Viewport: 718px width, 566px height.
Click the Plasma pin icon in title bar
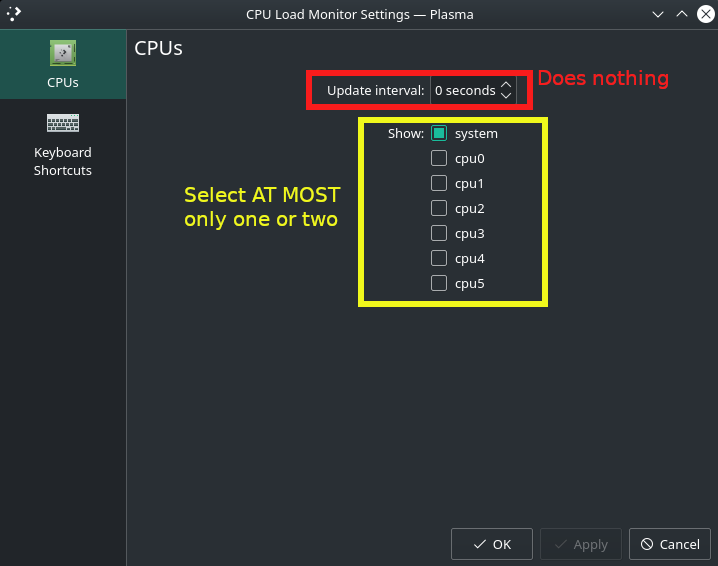click(14, 14)
